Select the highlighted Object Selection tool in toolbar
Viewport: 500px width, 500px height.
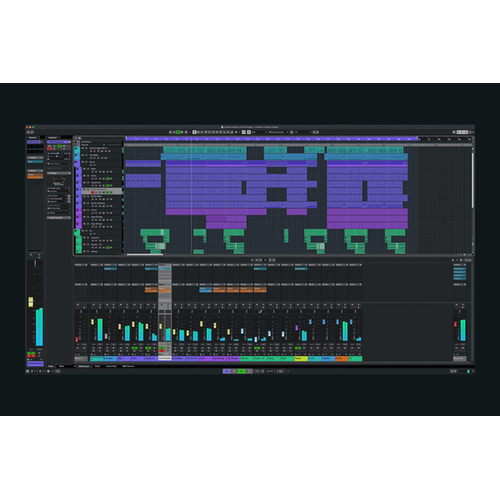click(x=194, y=132)
